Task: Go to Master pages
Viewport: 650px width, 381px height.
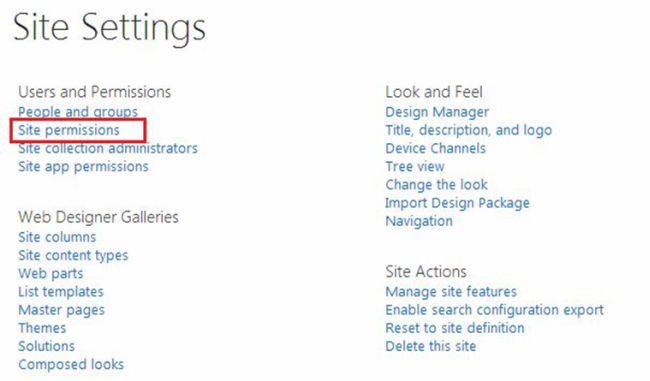Action: pos(61,310)
